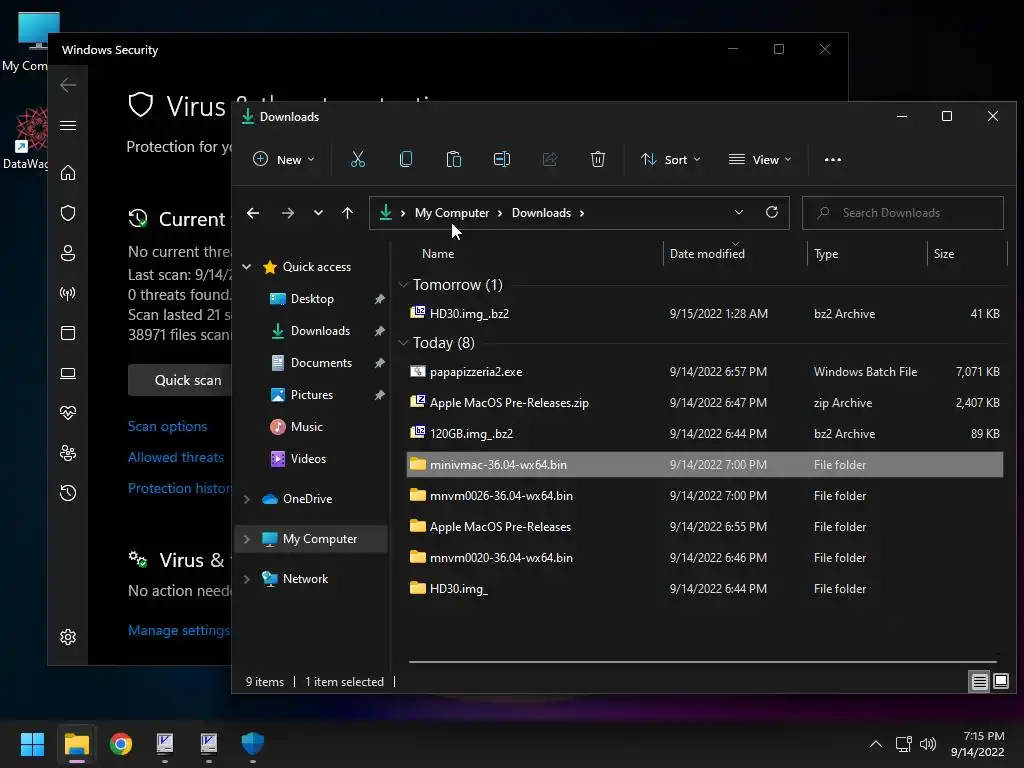Open Firewall & network icon in Security sidebar
Screen dimensions: 1024x768
pyautogui.click(x=68, y=293)
